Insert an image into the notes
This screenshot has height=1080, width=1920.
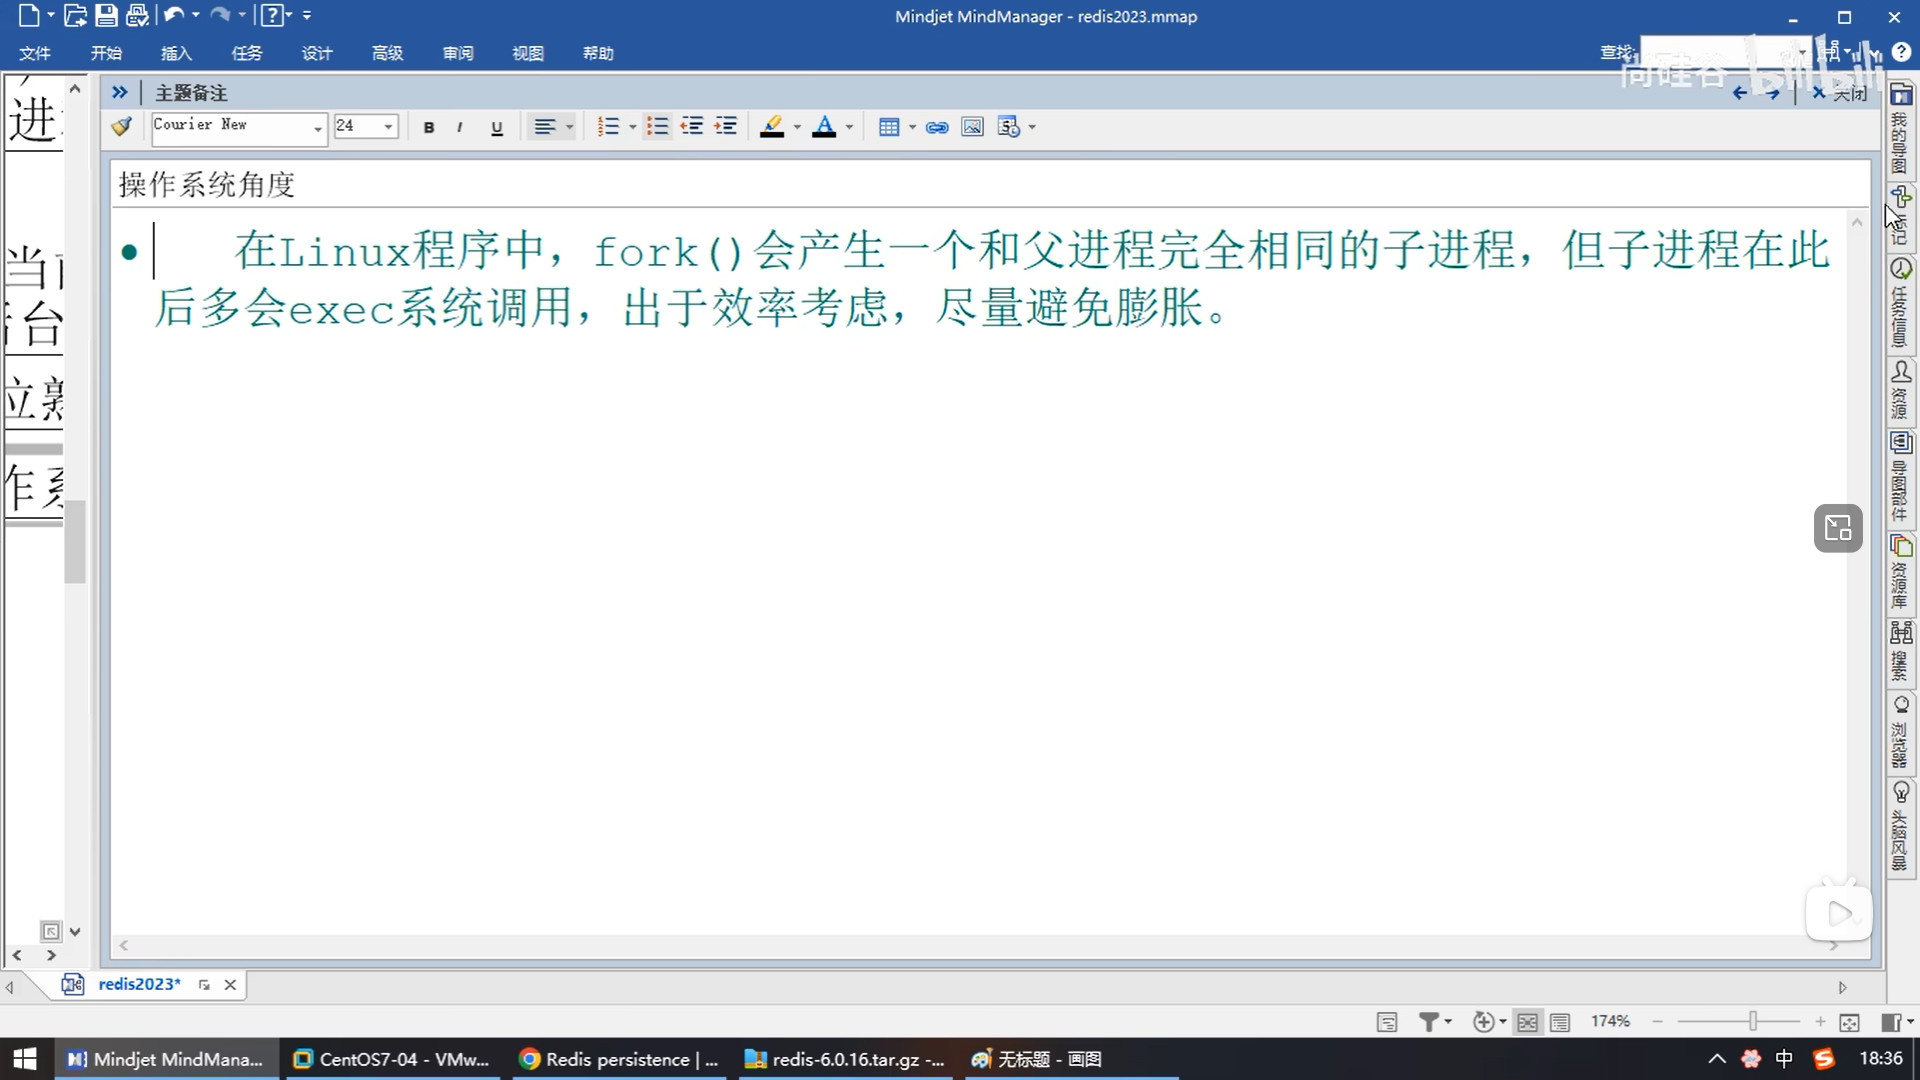click(972, 127)
